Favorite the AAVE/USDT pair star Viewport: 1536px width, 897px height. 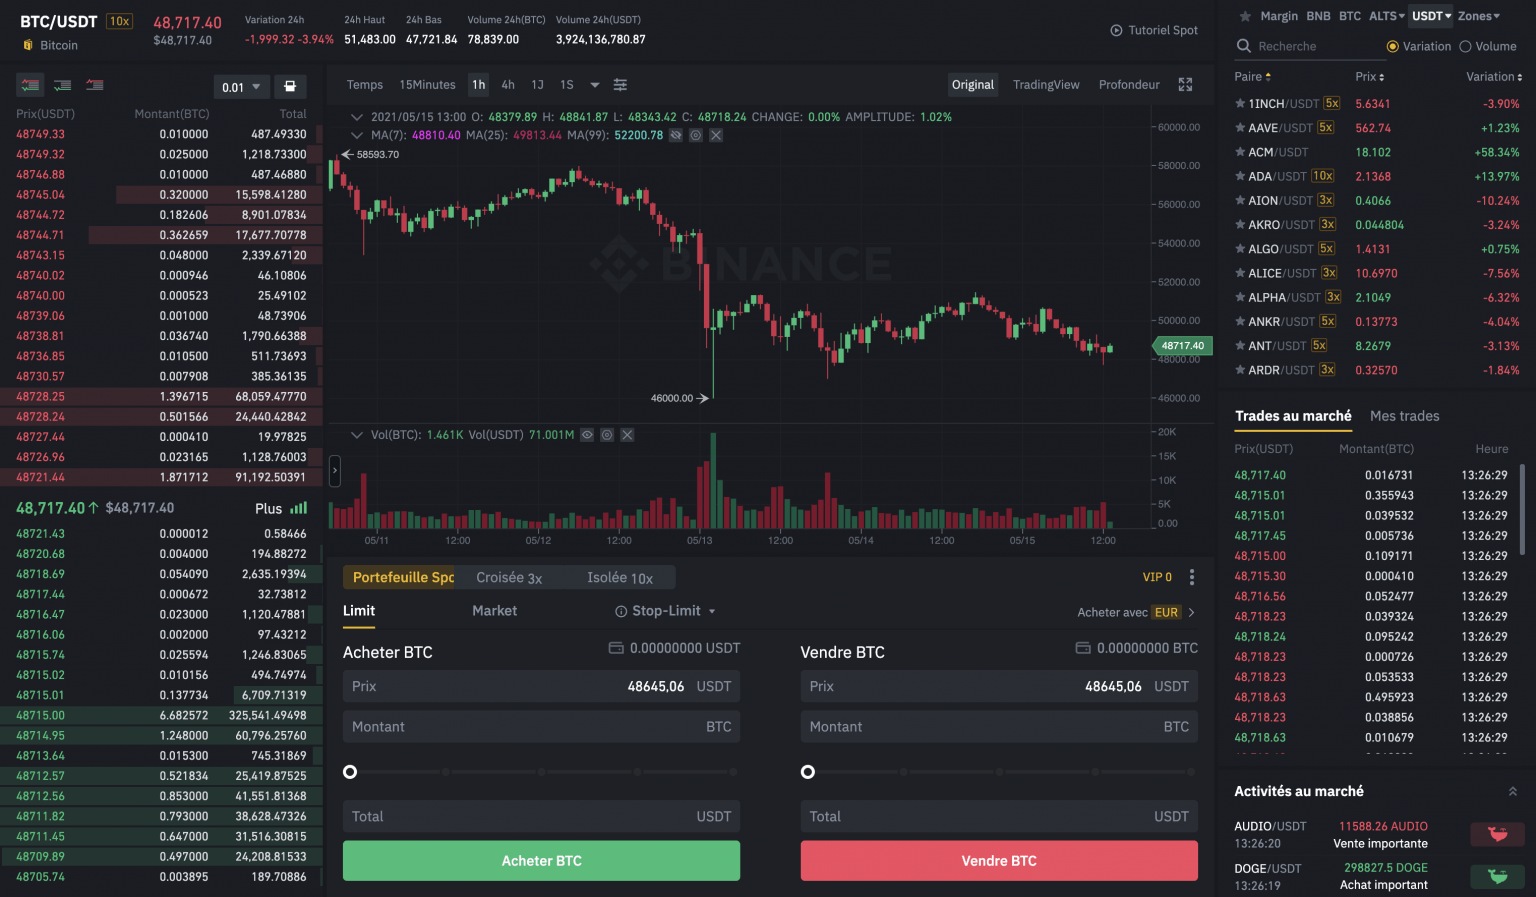click(1240, 127)
